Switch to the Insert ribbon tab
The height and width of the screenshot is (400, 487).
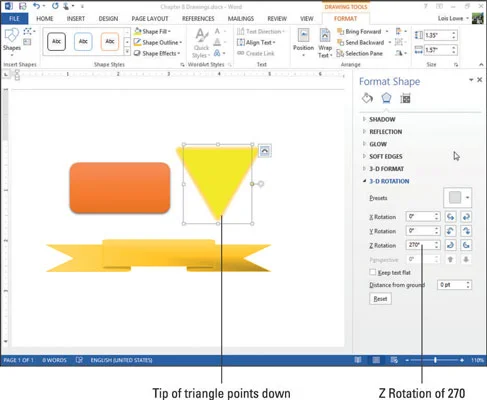[76, 19]
